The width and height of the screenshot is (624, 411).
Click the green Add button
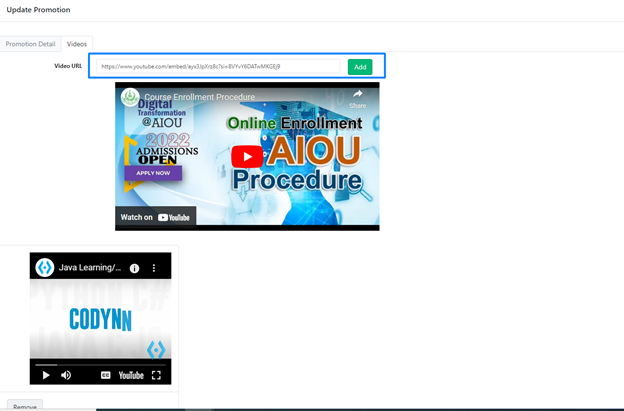pos(360,67)
